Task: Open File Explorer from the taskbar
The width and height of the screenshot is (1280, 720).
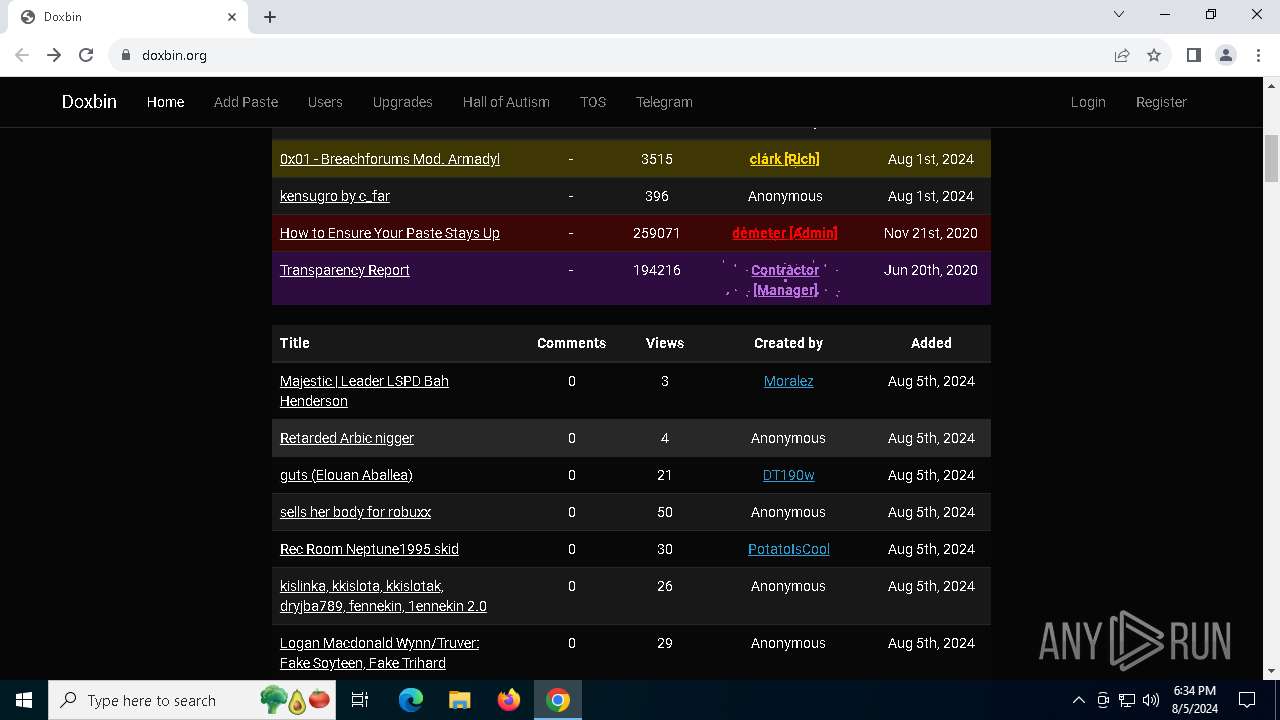Action: [x=460, y=700]
